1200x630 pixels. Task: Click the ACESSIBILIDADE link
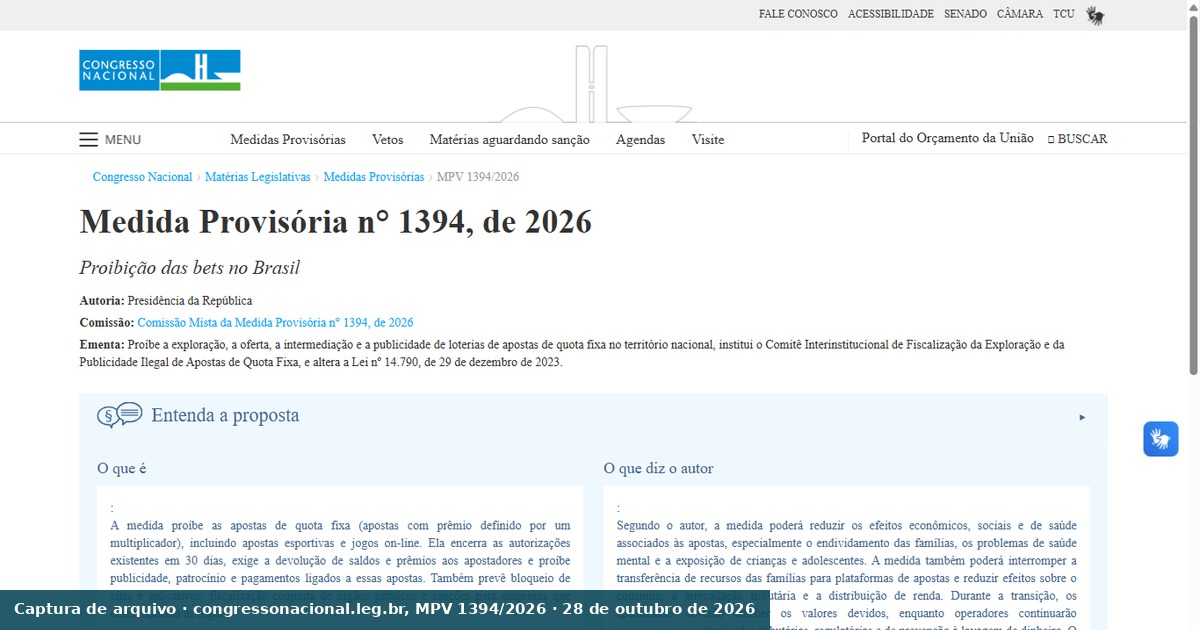point(891,14)
